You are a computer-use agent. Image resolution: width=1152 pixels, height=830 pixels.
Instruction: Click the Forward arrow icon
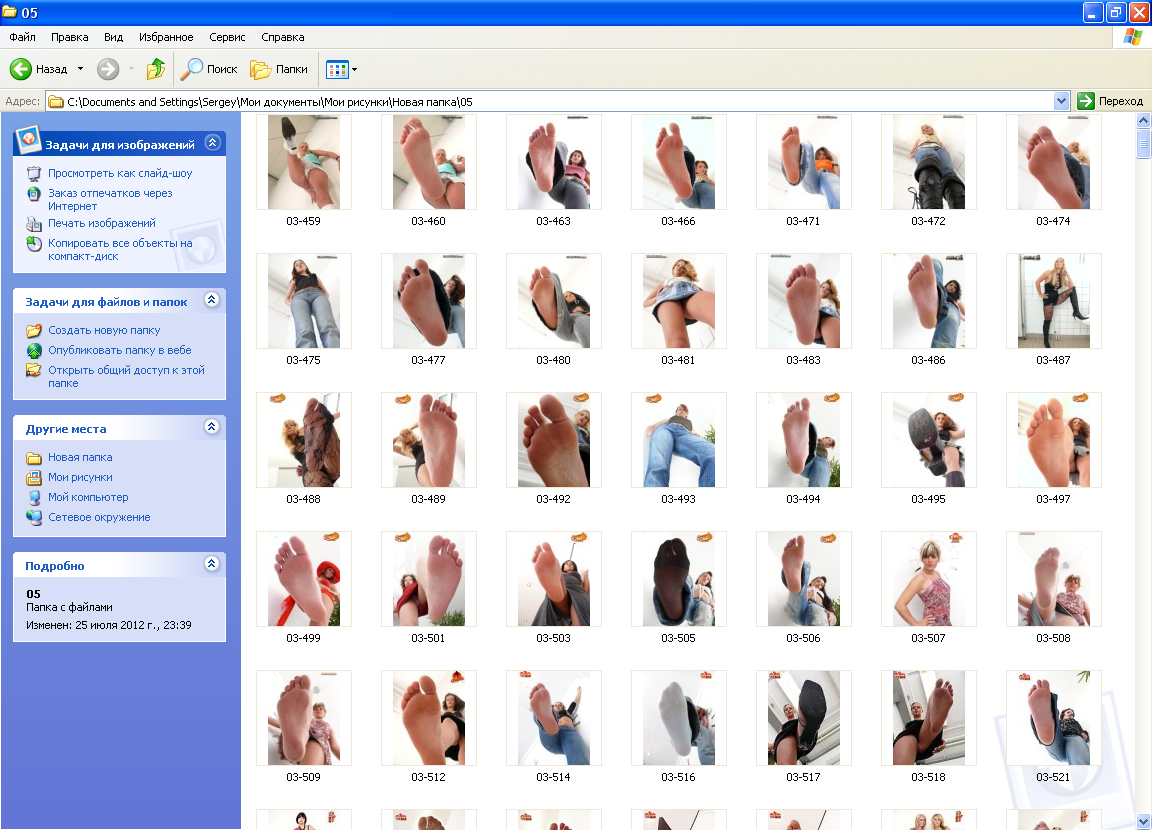point(108,69)
